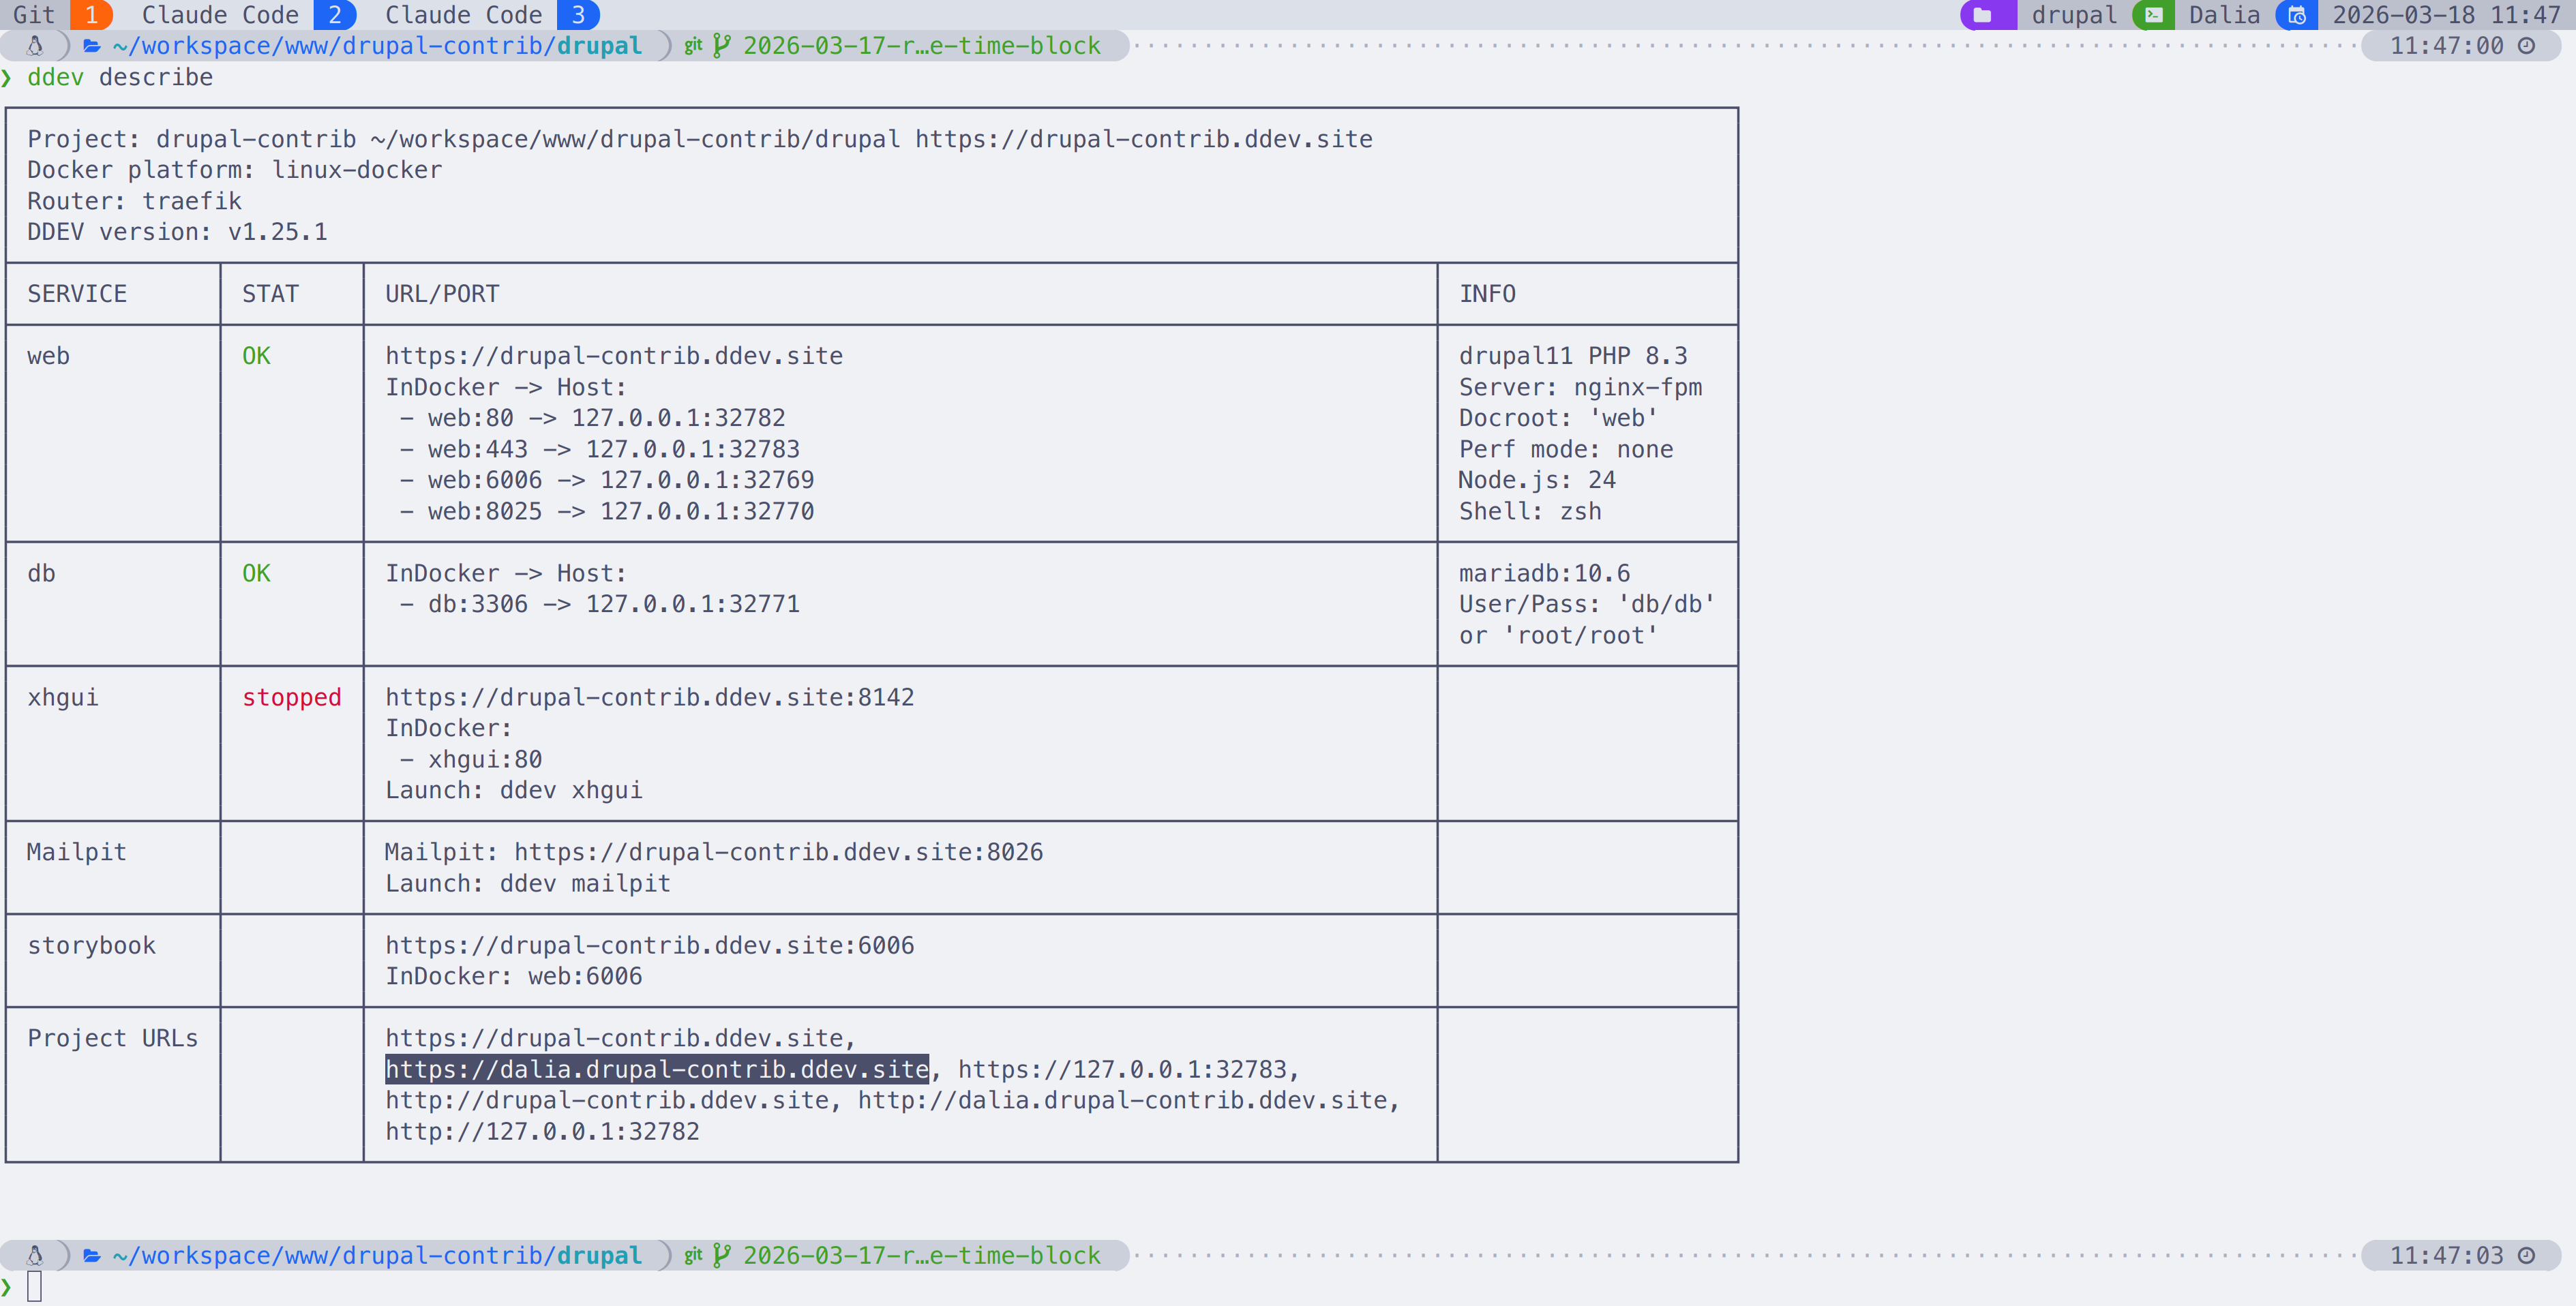Click the blue calendar clock icon
This screenshot has height=1306, width=2576.
pos(2297,15)
